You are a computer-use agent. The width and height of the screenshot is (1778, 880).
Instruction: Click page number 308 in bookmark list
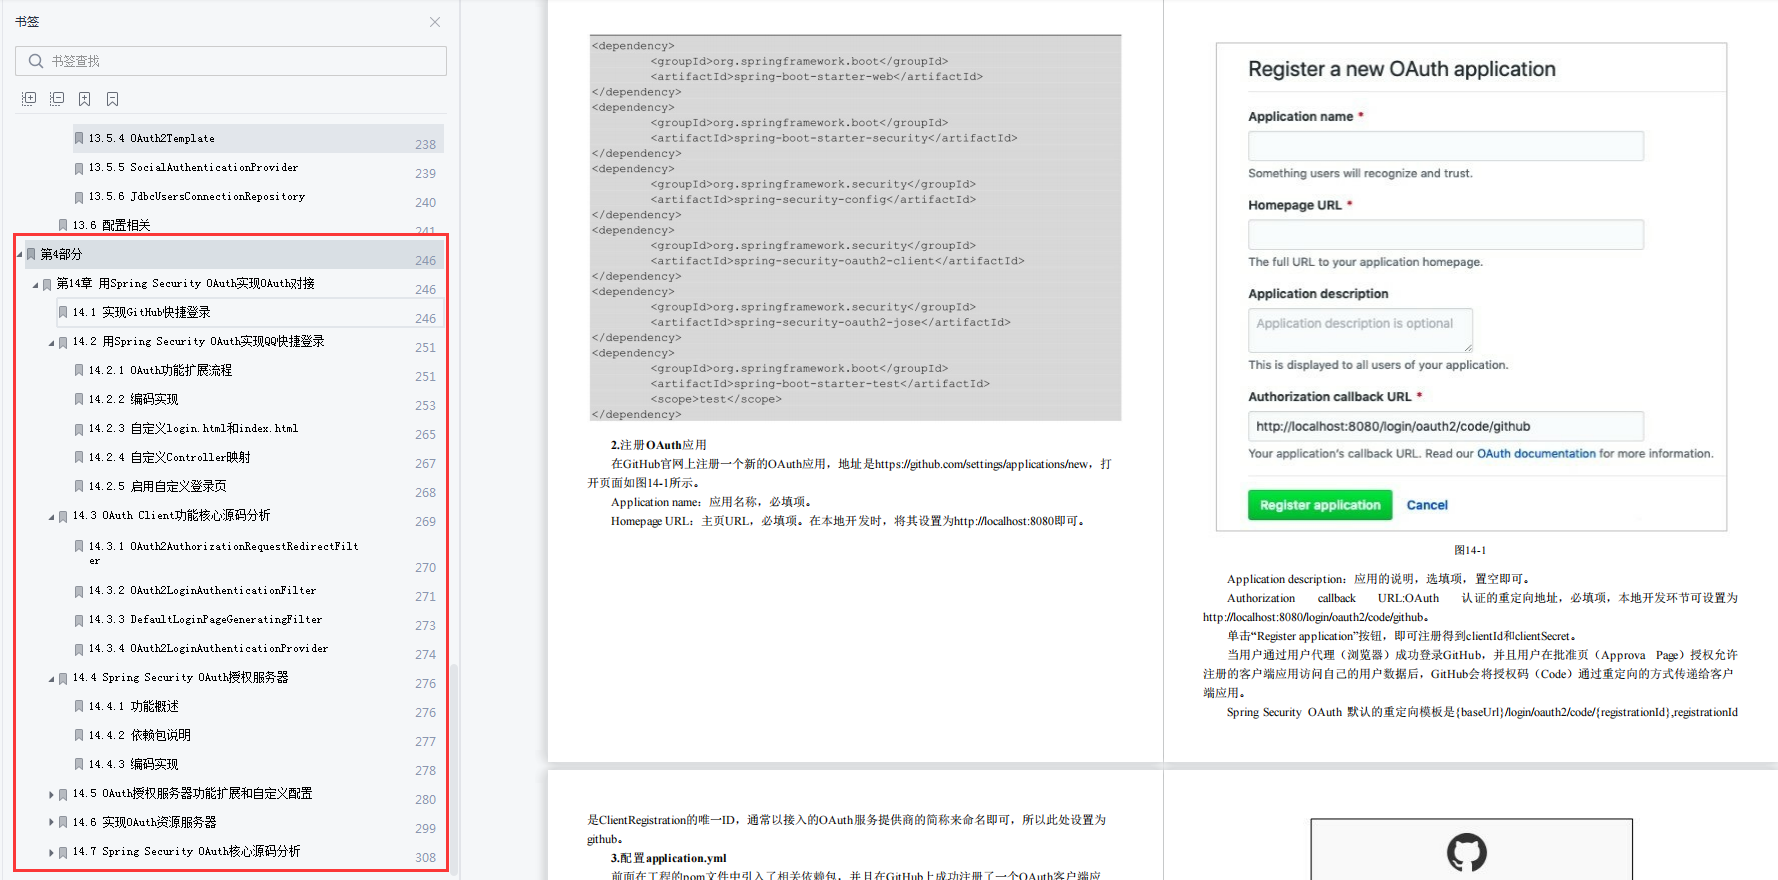(425, 858)
